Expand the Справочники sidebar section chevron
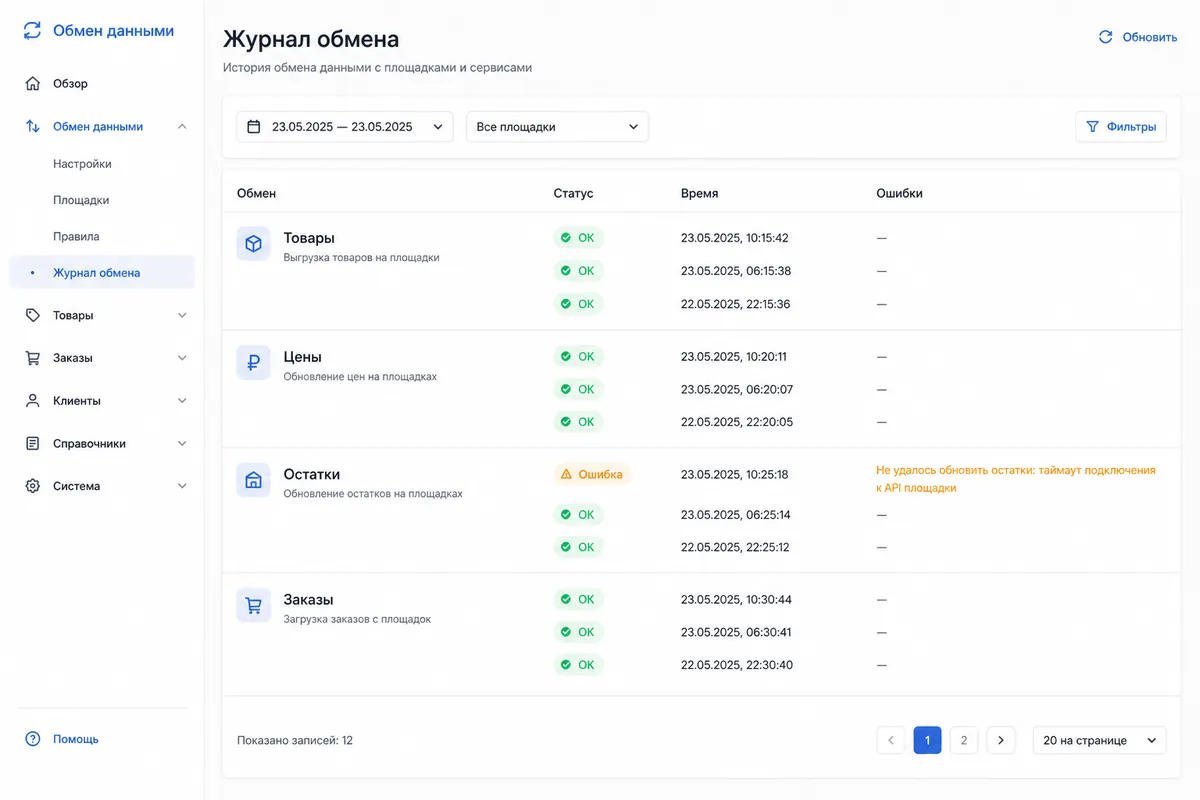 pyautogui.click(x=182, y=443)
